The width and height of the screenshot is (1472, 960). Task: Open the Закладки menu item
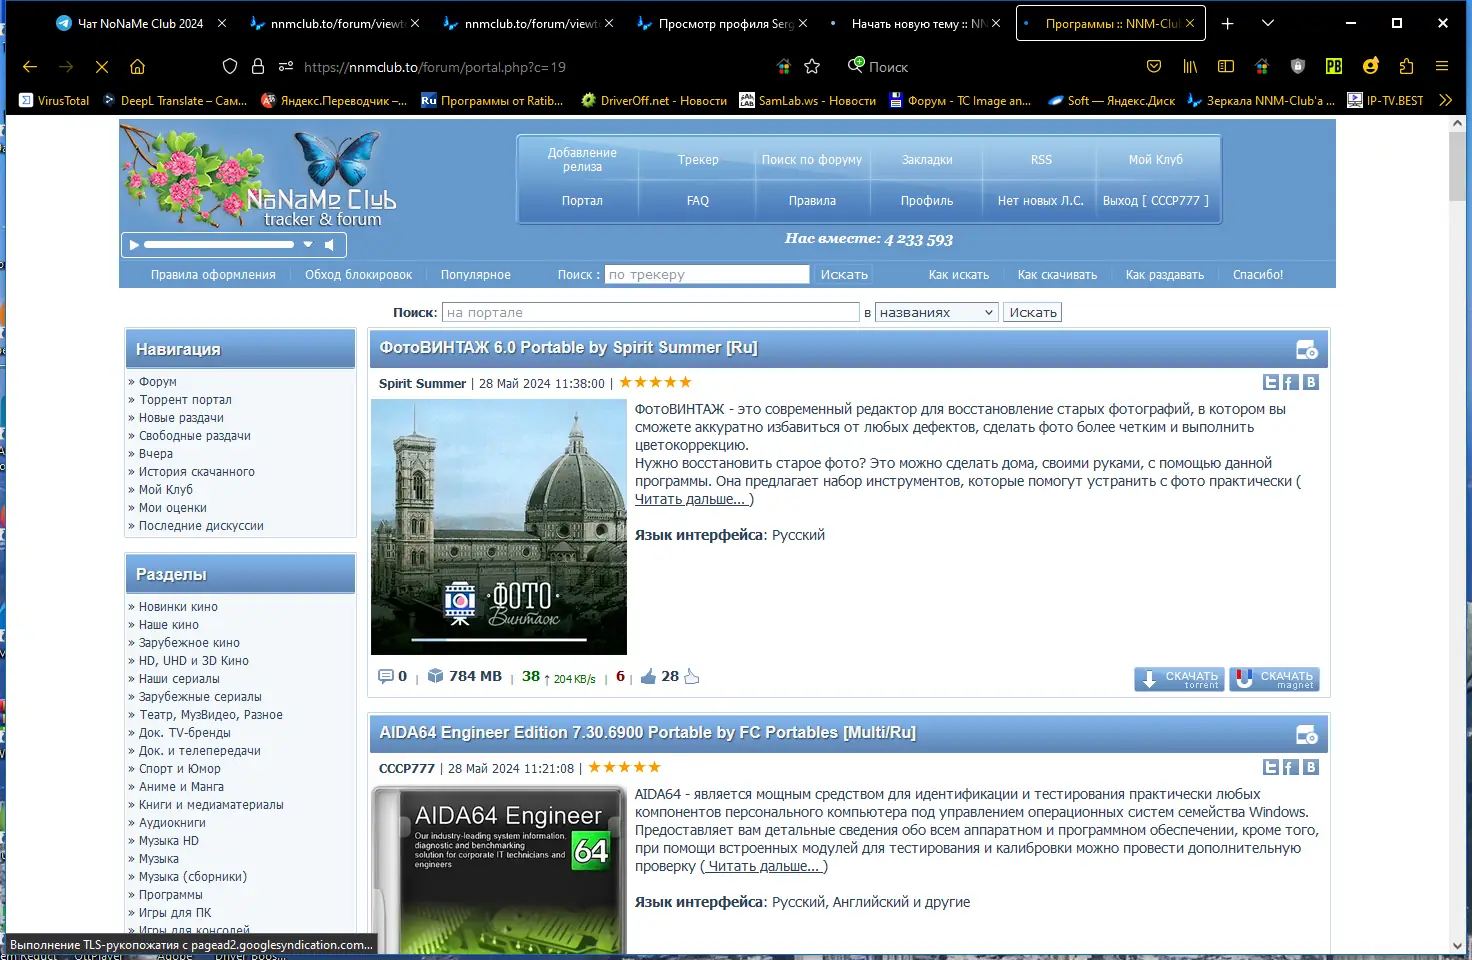[x=927, y=160]
